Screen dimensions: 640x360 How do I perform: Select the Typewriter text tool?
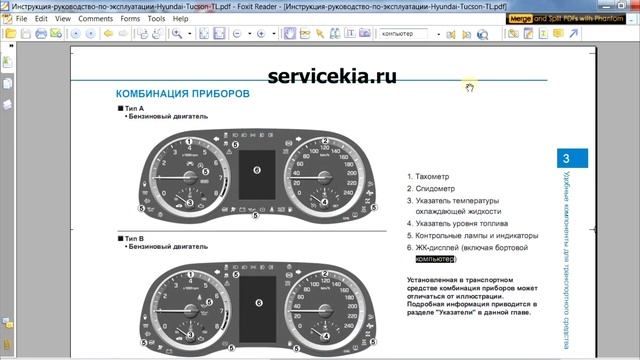pos(350,33)
